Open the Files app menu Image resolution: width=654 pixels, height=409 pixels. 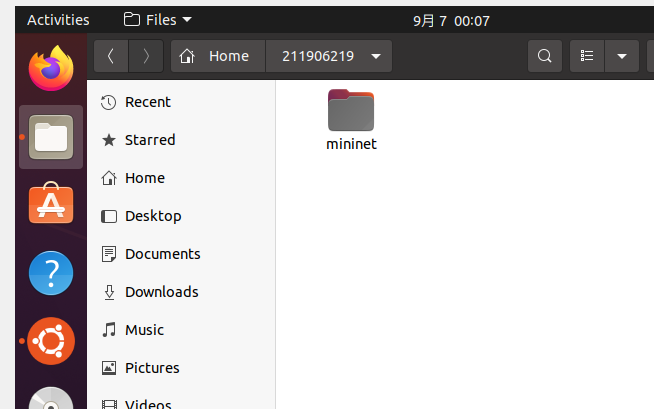[x=158, y=19]
